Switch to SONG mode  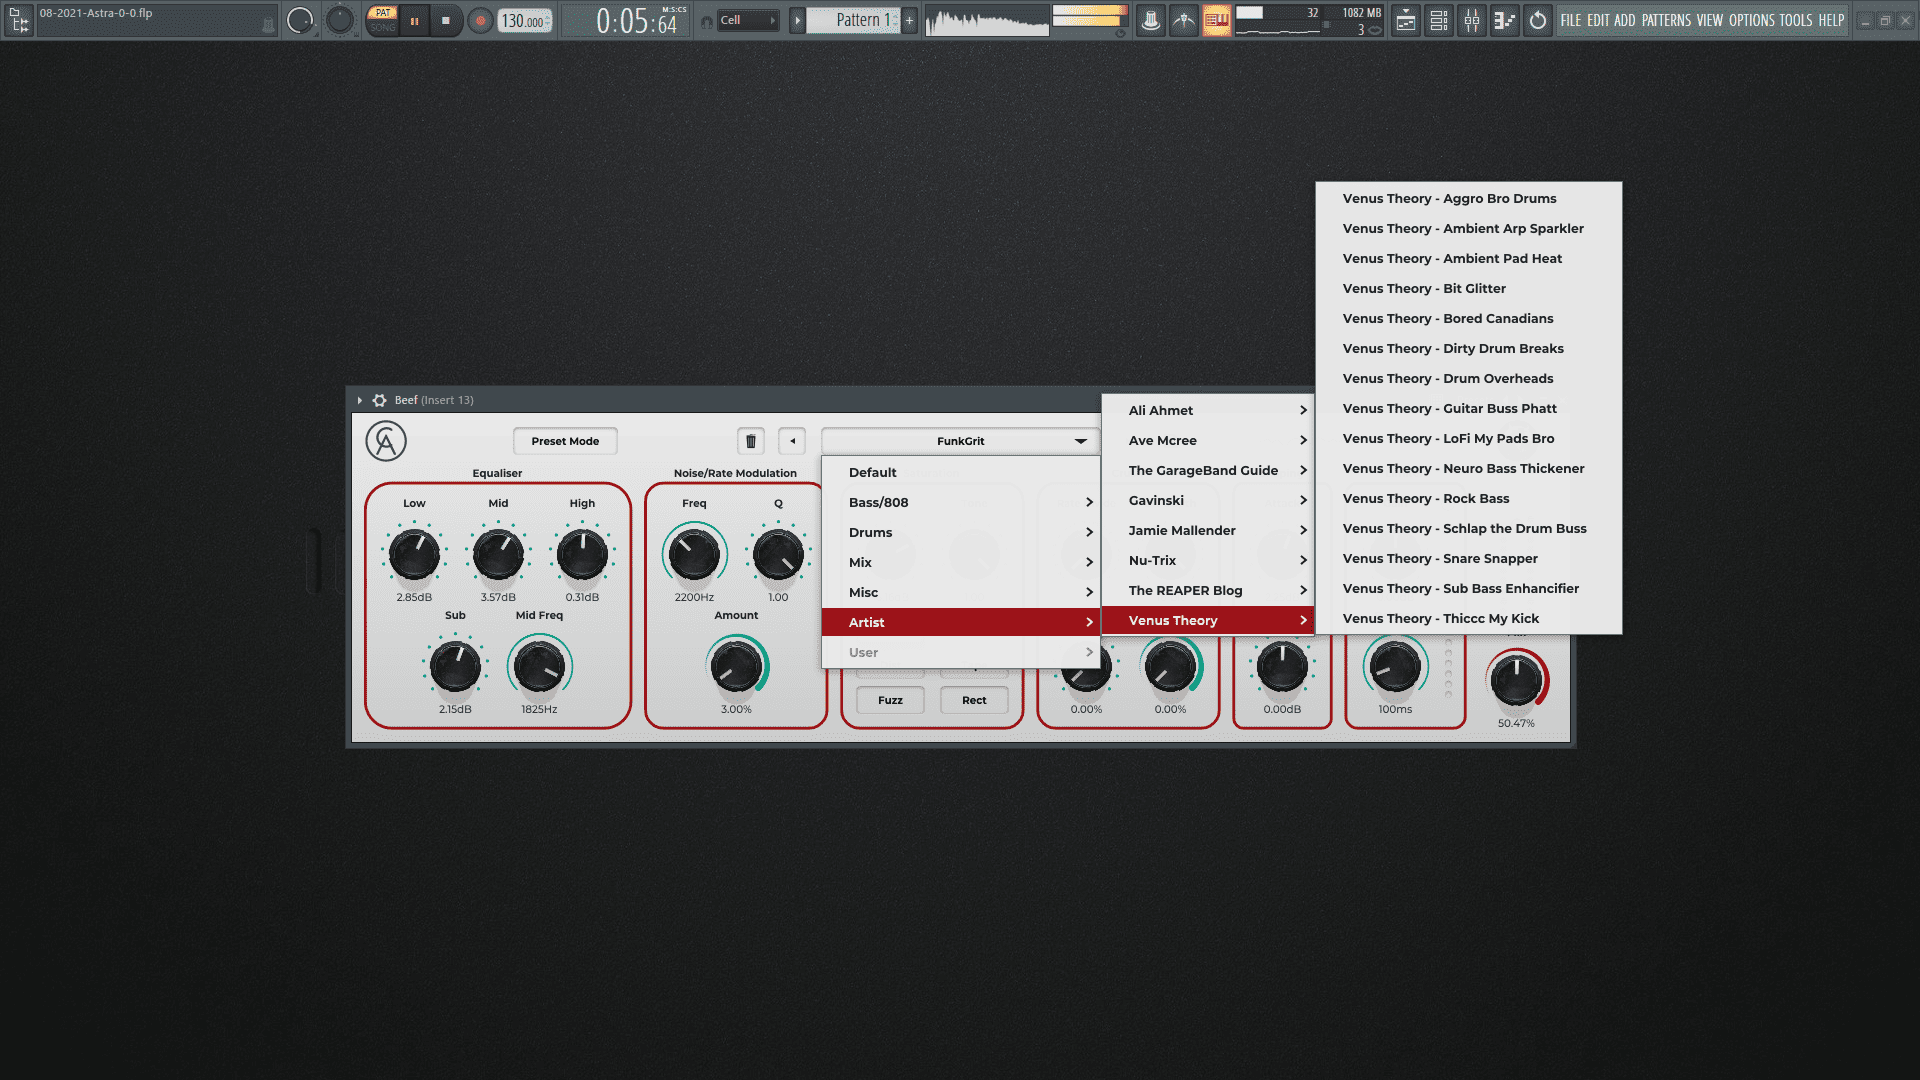pos(383,27)
